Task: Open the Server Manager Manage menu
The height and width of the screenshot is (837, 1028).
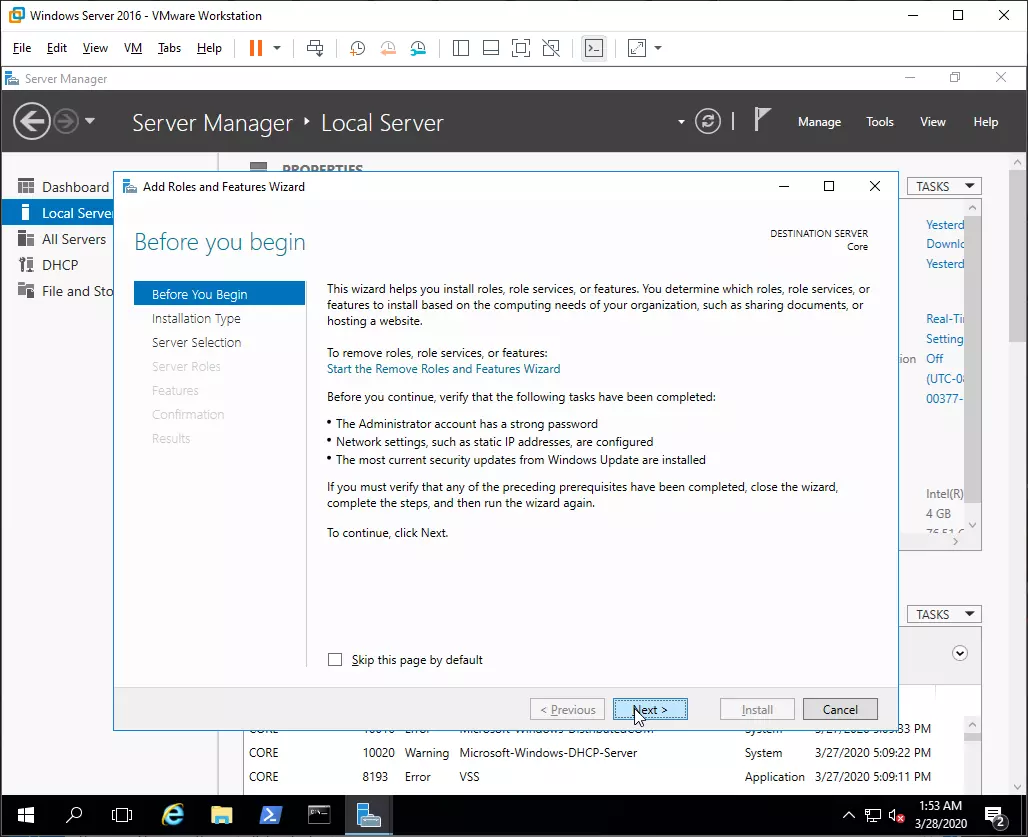Action: [820, 122]
